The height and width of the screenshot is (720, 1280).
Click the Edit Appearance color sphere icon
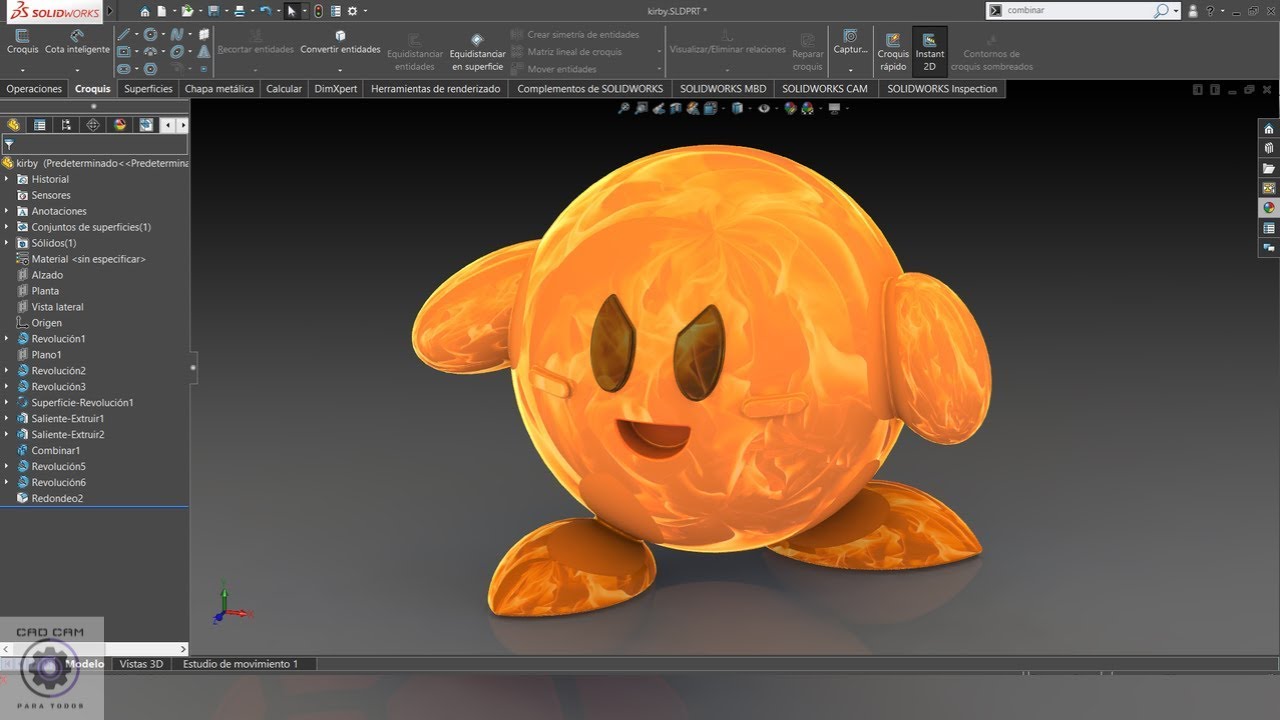tap(789, 108)
